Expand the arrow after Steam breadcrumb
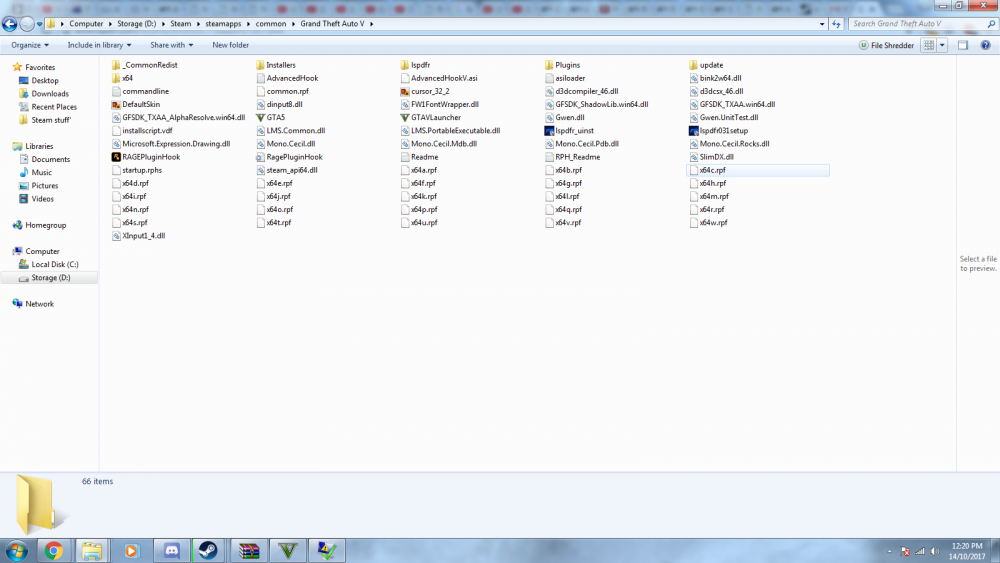Image resolution: width=1000 pixels, height=563 pixels. click(x=198, y=24)
